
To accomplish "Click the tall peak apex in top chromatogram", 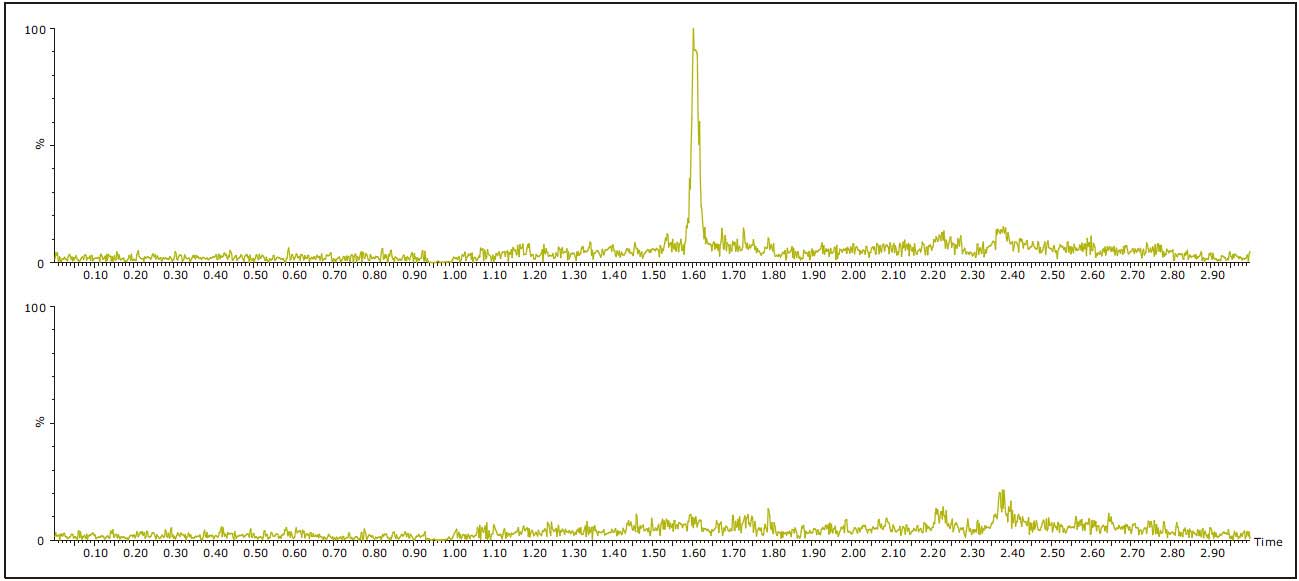I will [x=693, y=30].
